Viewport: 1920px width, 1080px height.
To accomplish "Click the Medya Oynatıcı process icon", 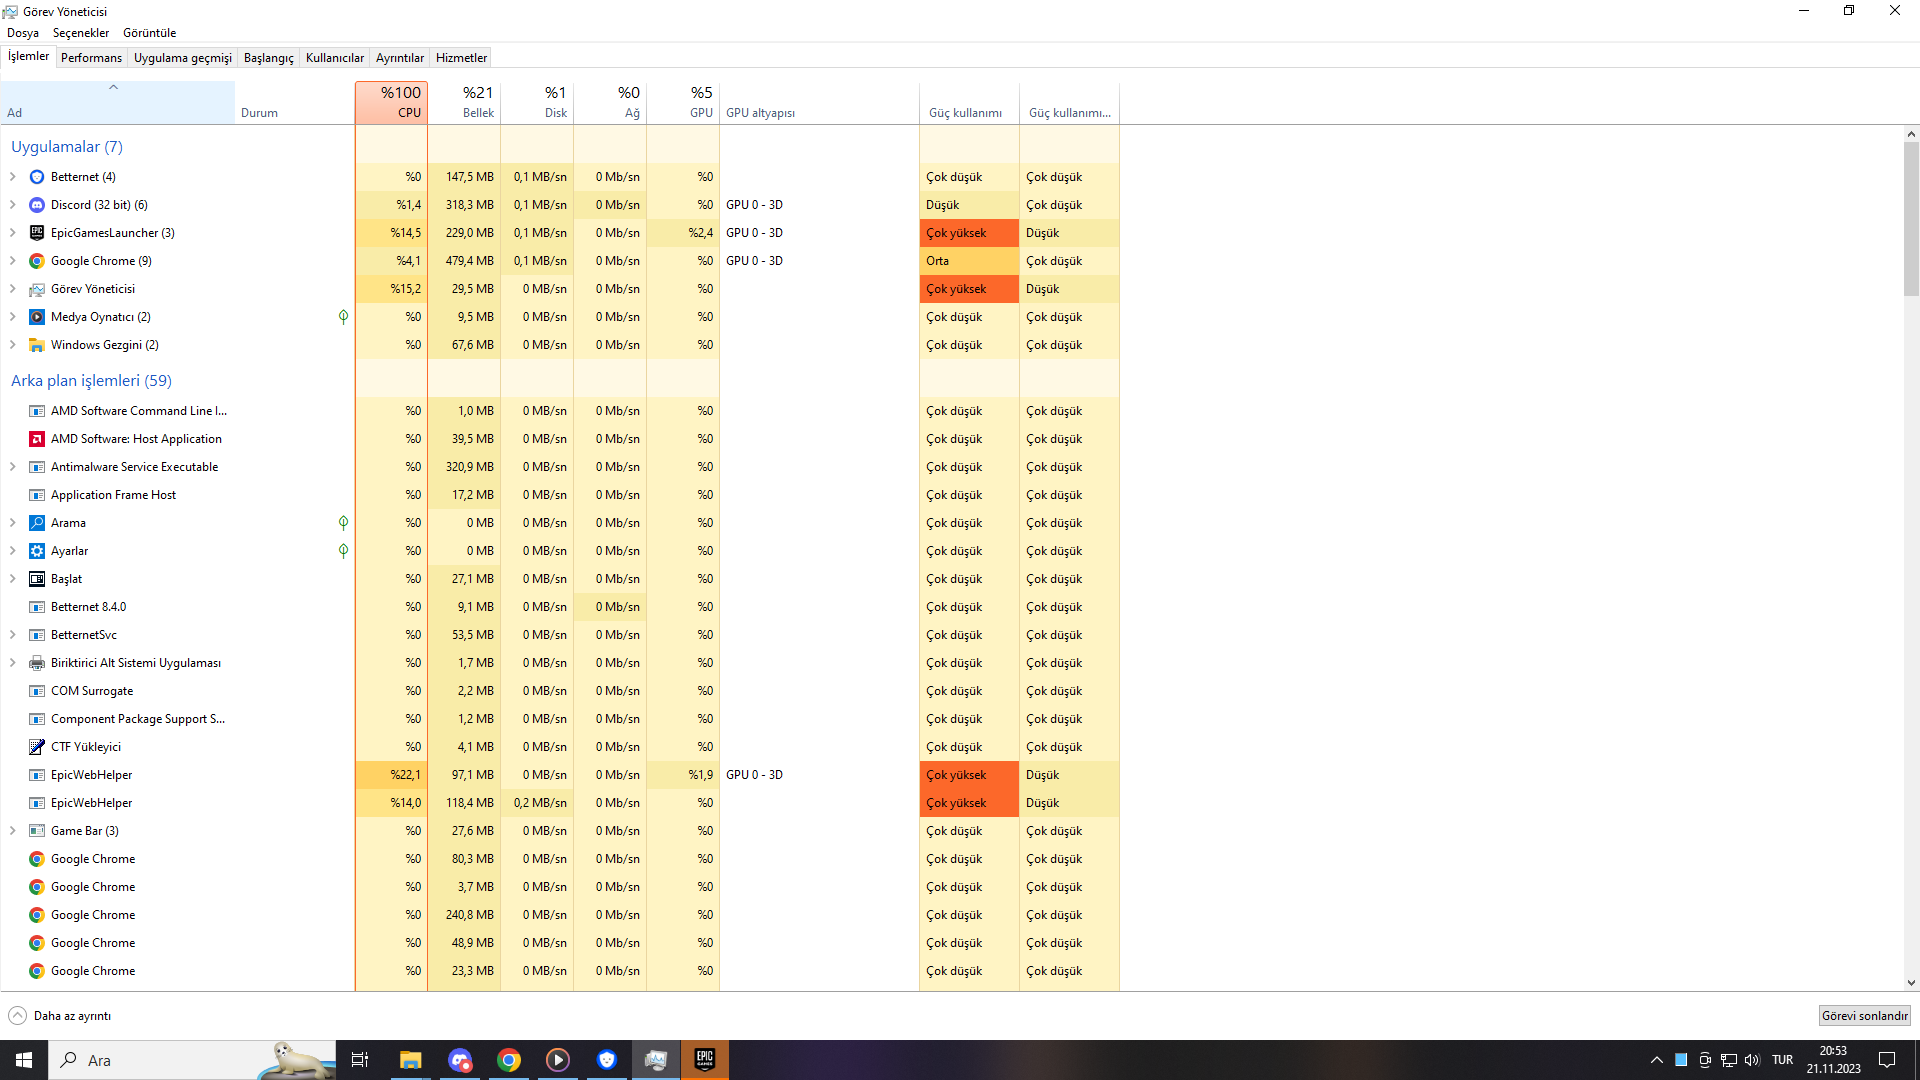I will tap(37, 317).
